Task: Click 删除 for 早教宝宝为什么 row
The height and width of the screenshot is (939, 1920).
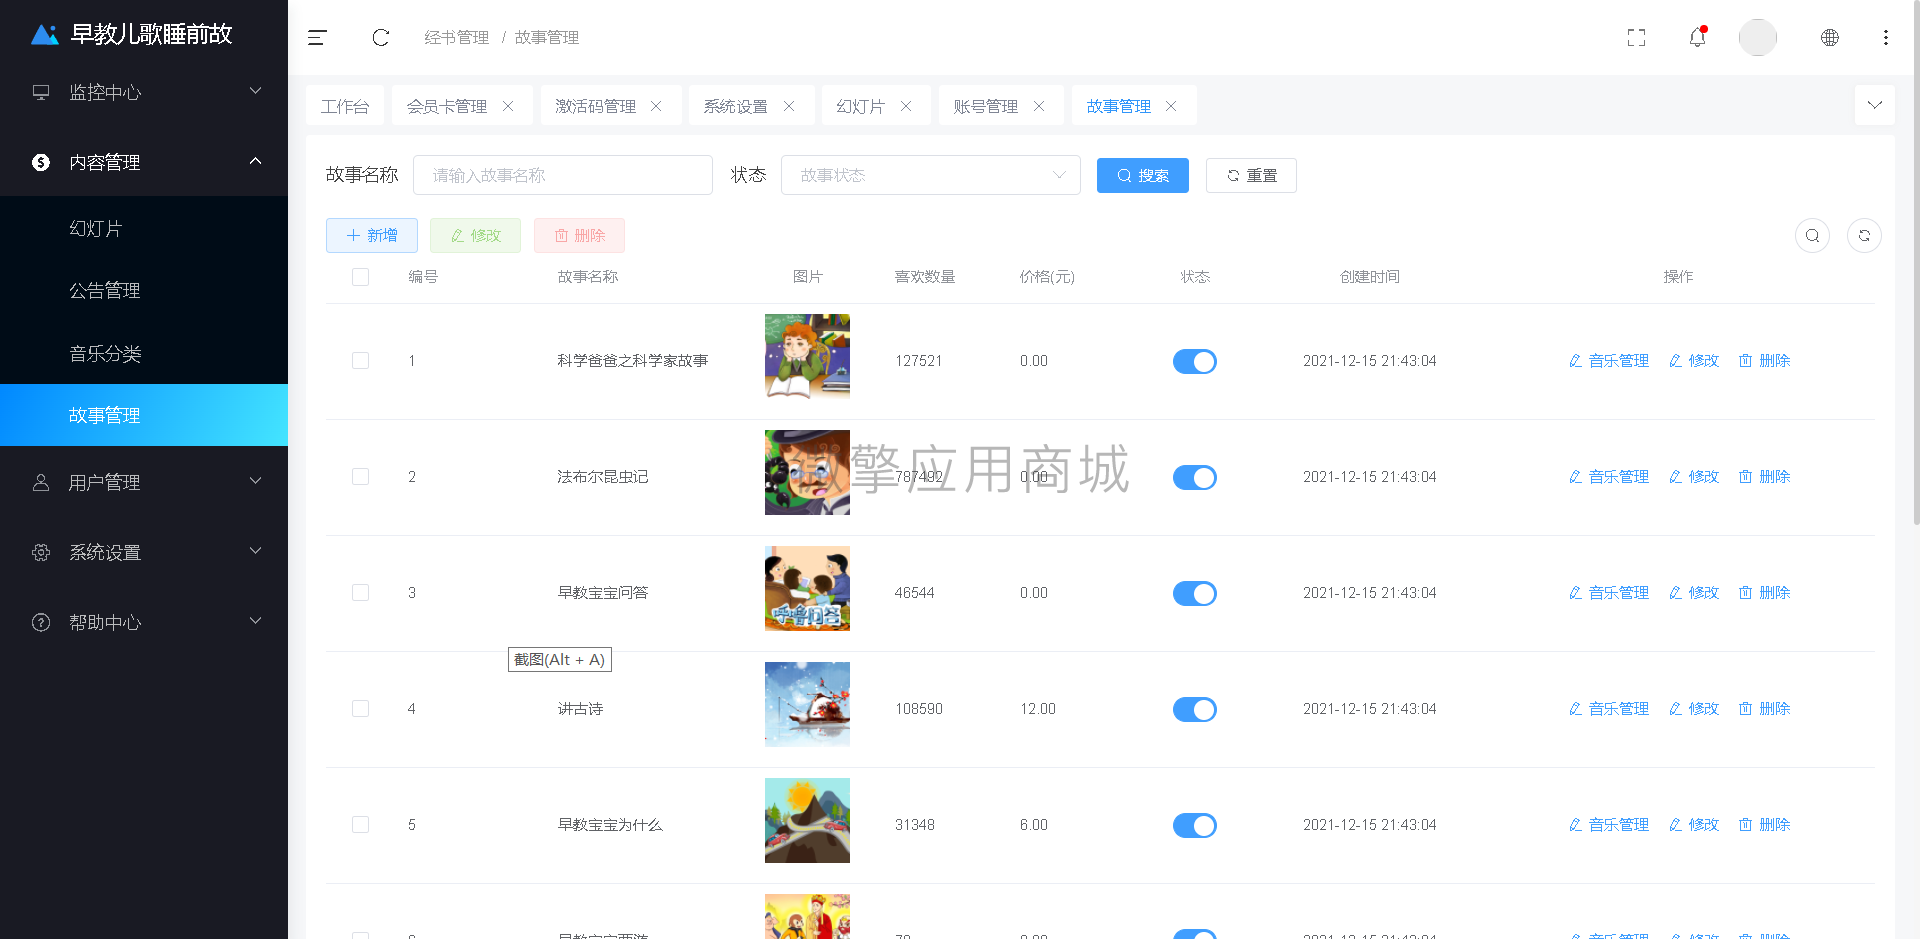Action: (x=1764, y=825)
